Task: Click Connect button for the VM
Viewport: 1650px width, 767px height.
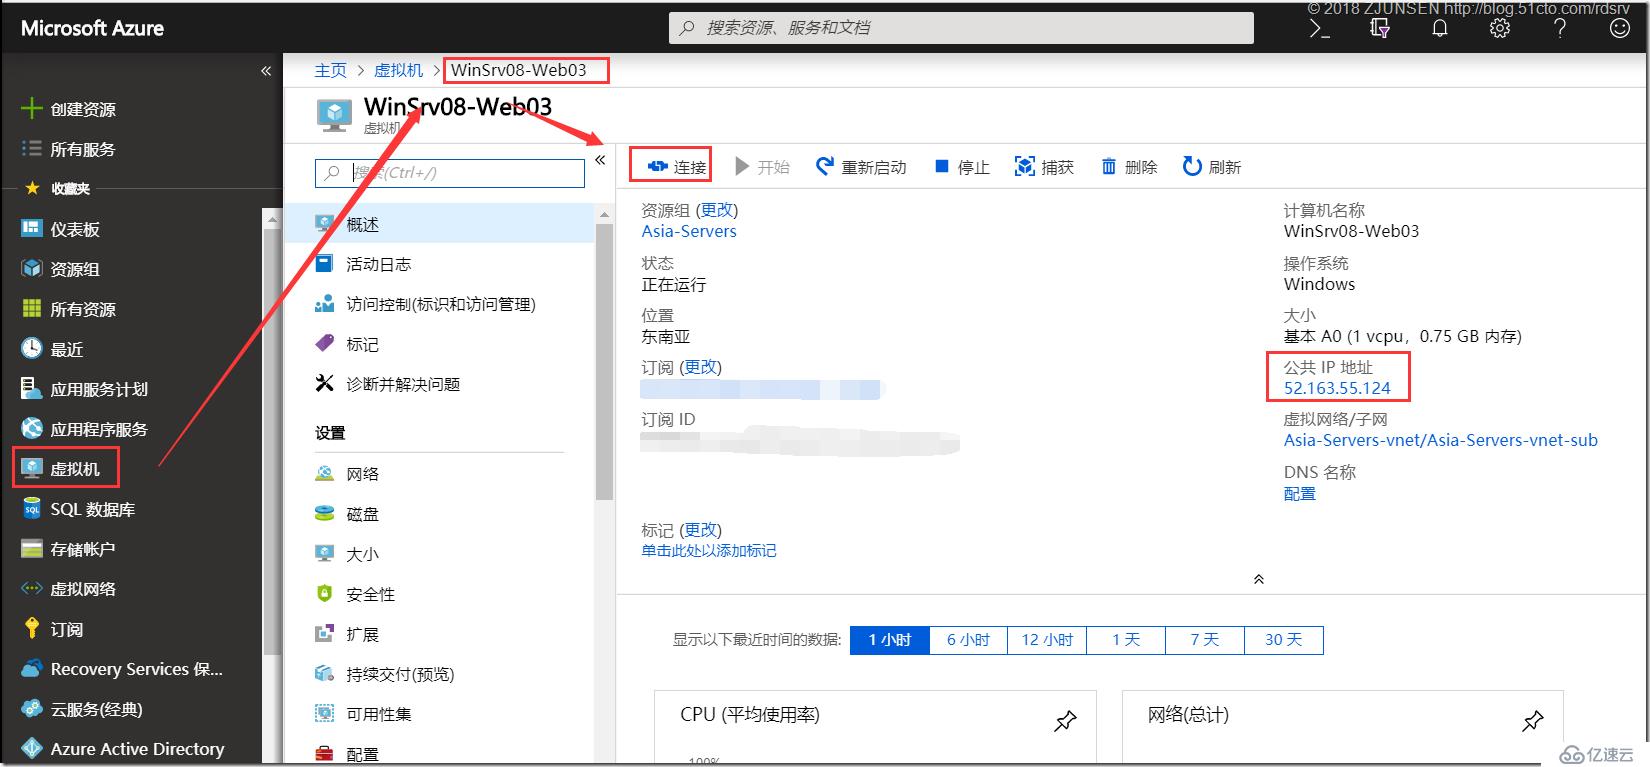Action: click(x=677, y=167)
